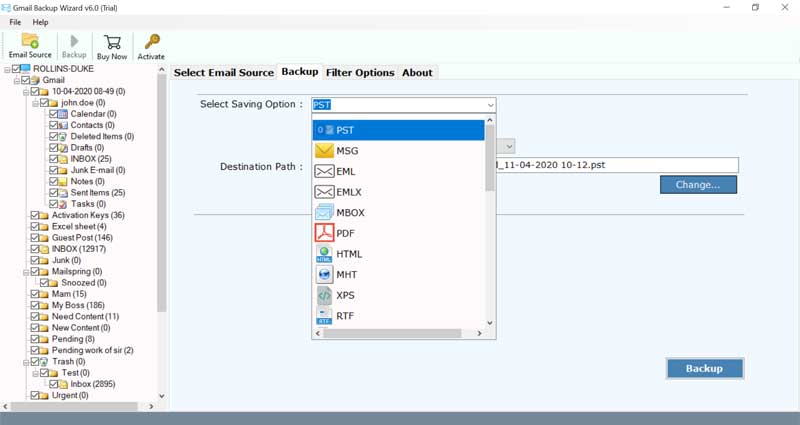Choose the MBOX format icon
Screen dimensions: 800x425
(x=324, y=212)
